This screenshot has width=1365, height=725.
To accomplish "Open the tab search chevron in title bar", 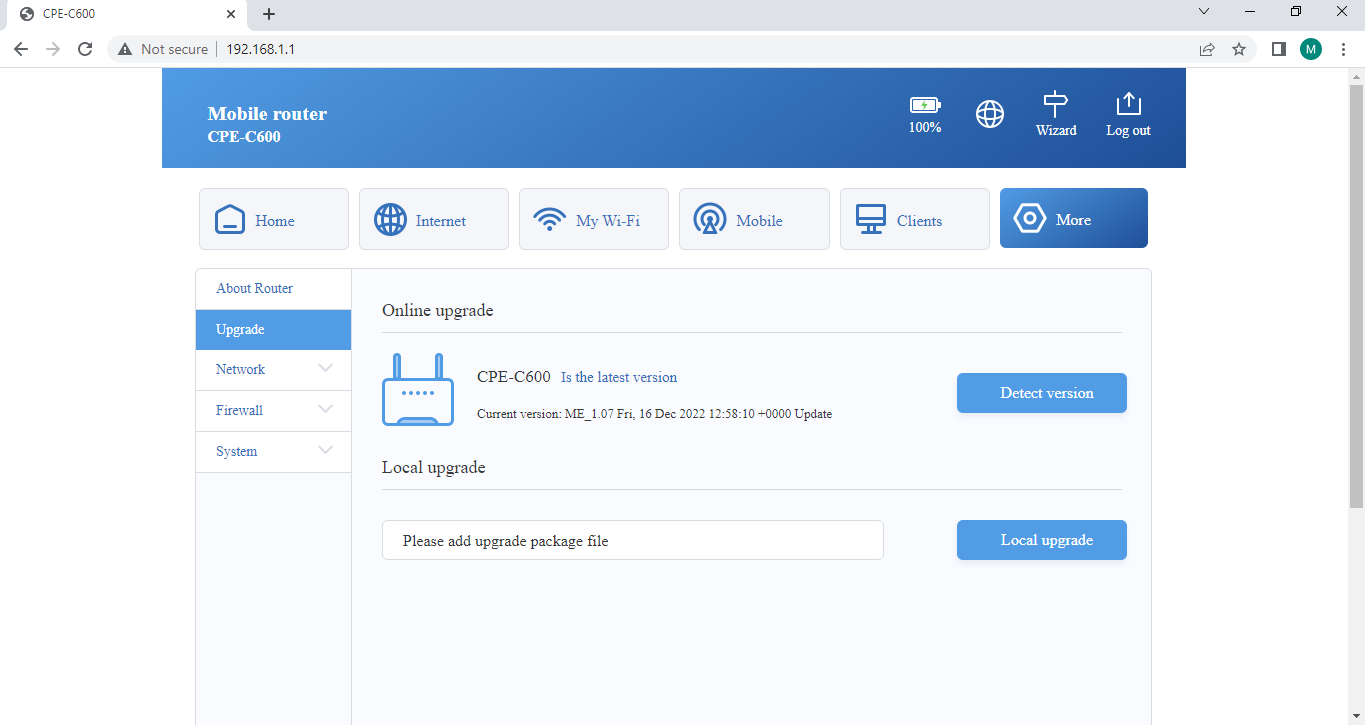I will [x=1204, y=12].
